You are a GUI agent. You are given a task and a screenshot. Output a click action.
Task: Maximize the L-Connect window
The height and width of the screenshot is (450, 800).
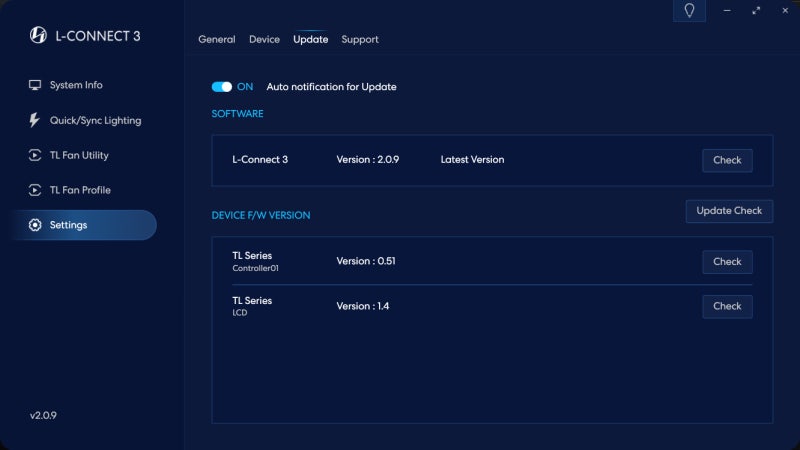click(x=756, y=10)
